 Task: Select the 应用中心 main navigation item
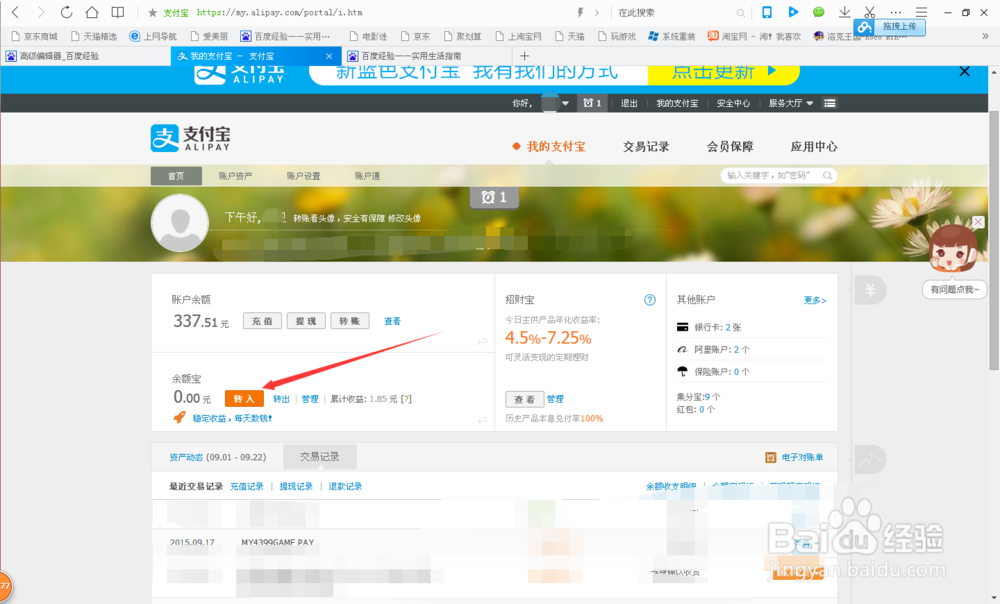(814, 147)
